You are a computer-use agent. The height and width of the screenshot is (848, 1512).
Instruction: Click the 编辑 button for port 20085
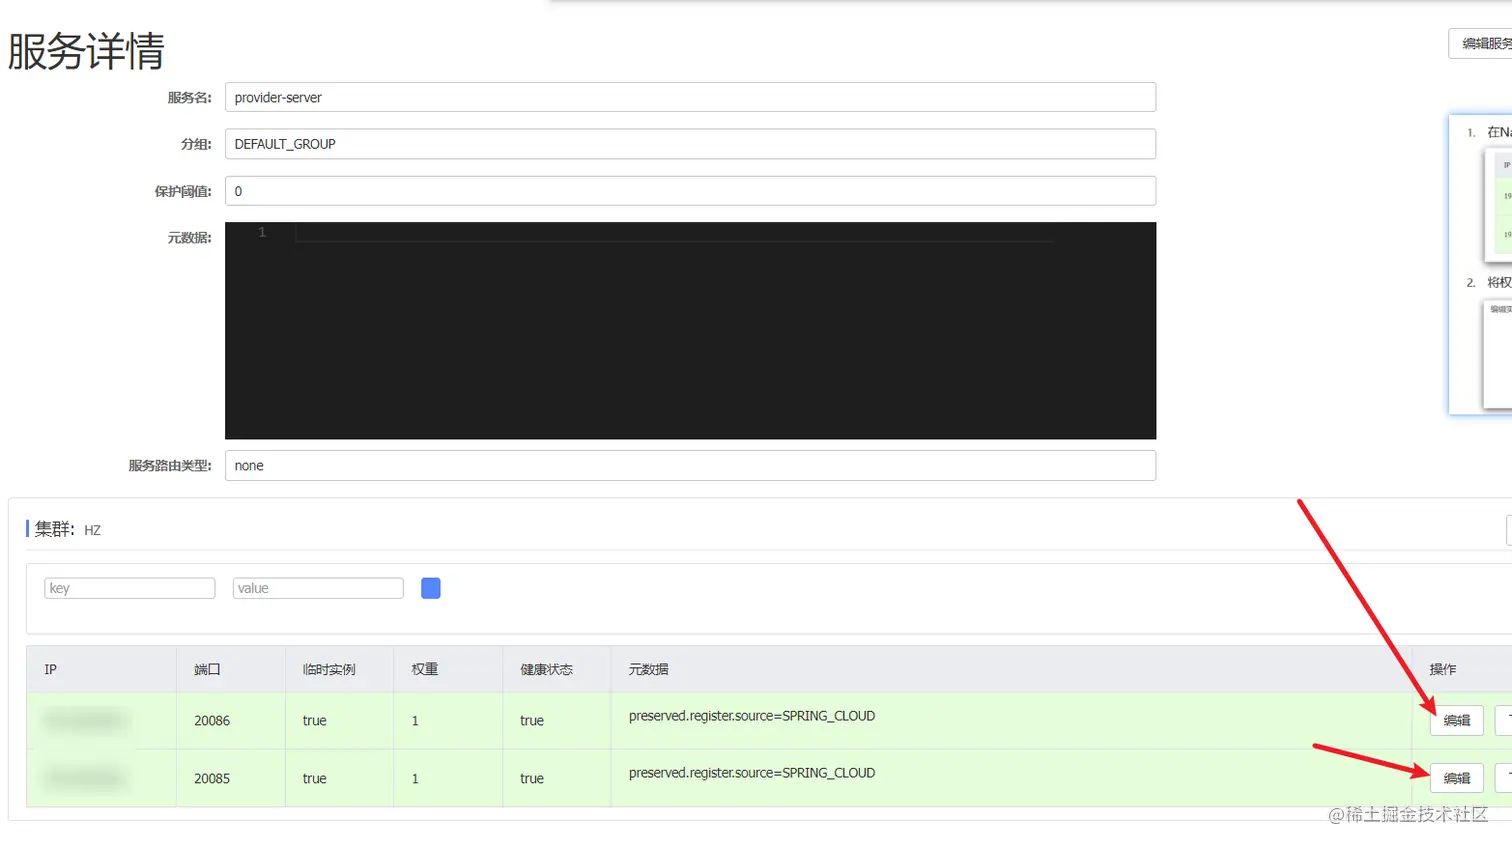[1456, 778]
